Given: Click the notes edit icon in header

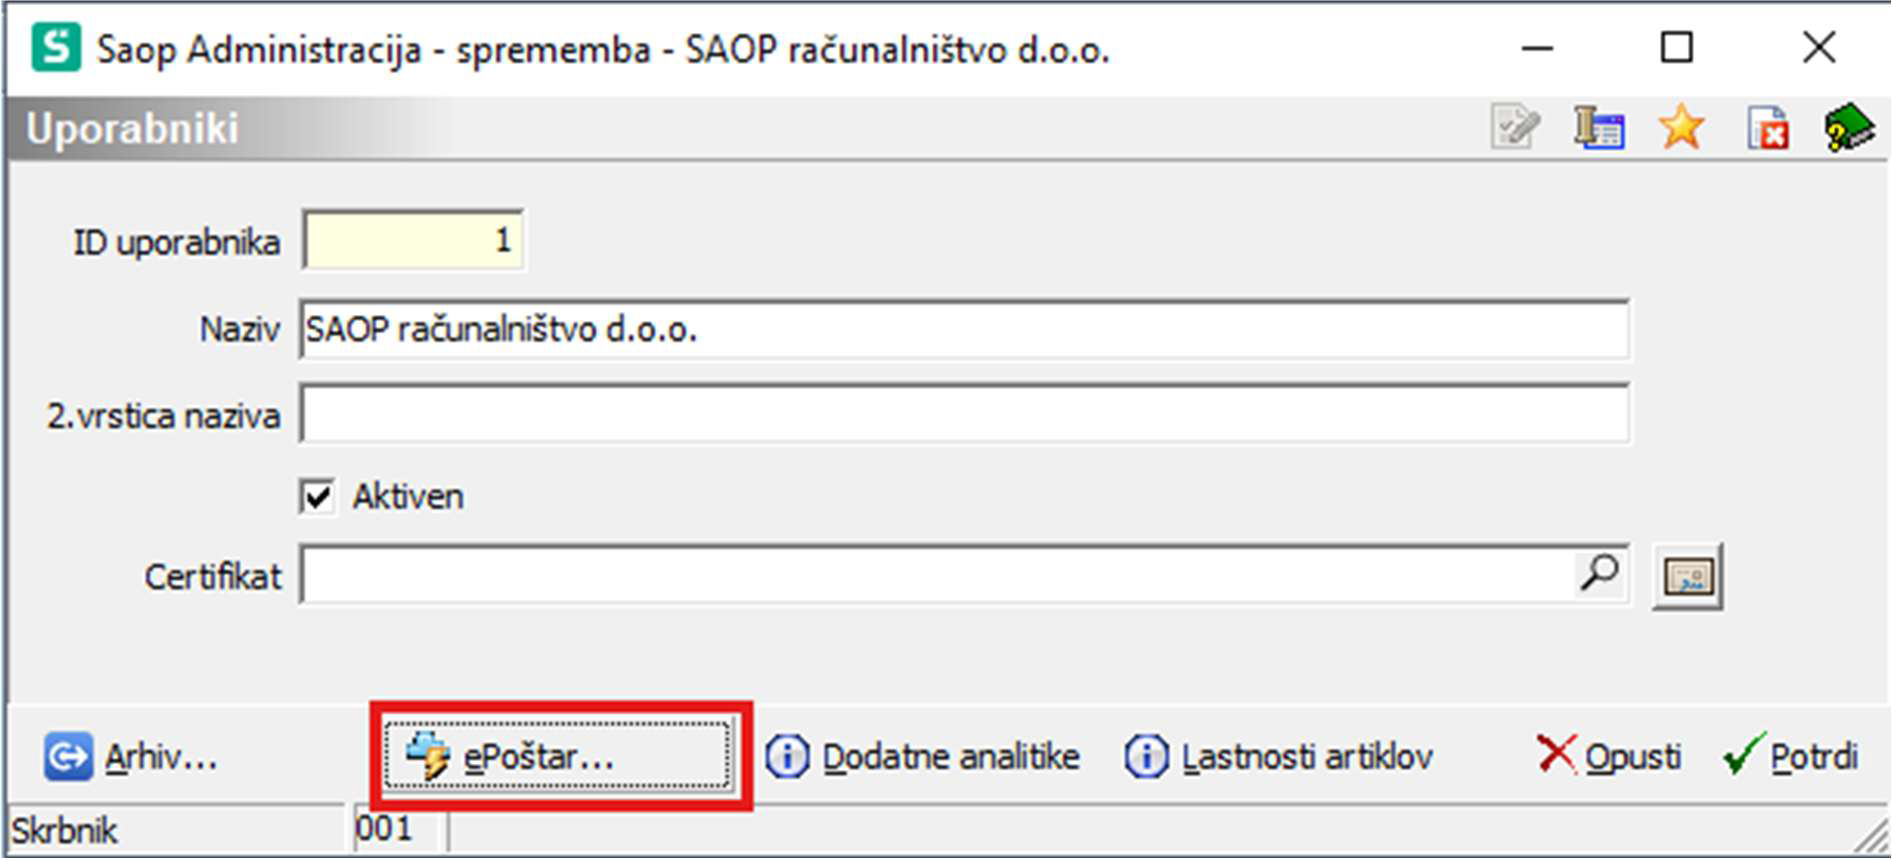Looking at the screenshot, I should [1515, 128].
